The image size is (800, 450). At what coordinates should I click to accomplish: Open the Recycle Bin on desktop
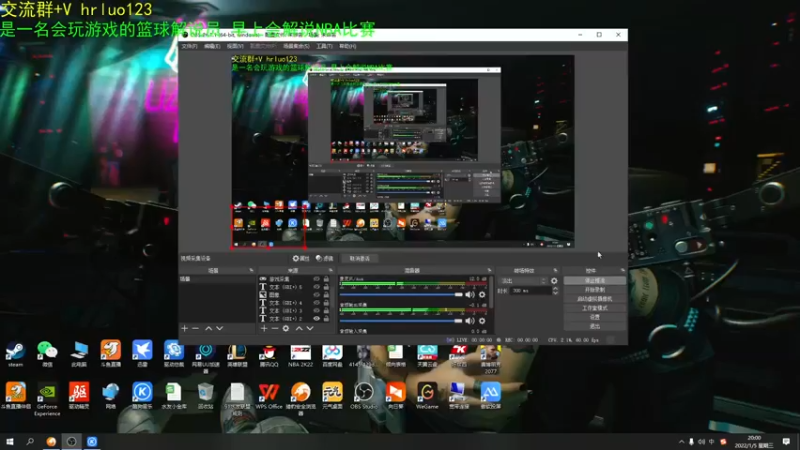pyautogui.click(x=205, y=396)
